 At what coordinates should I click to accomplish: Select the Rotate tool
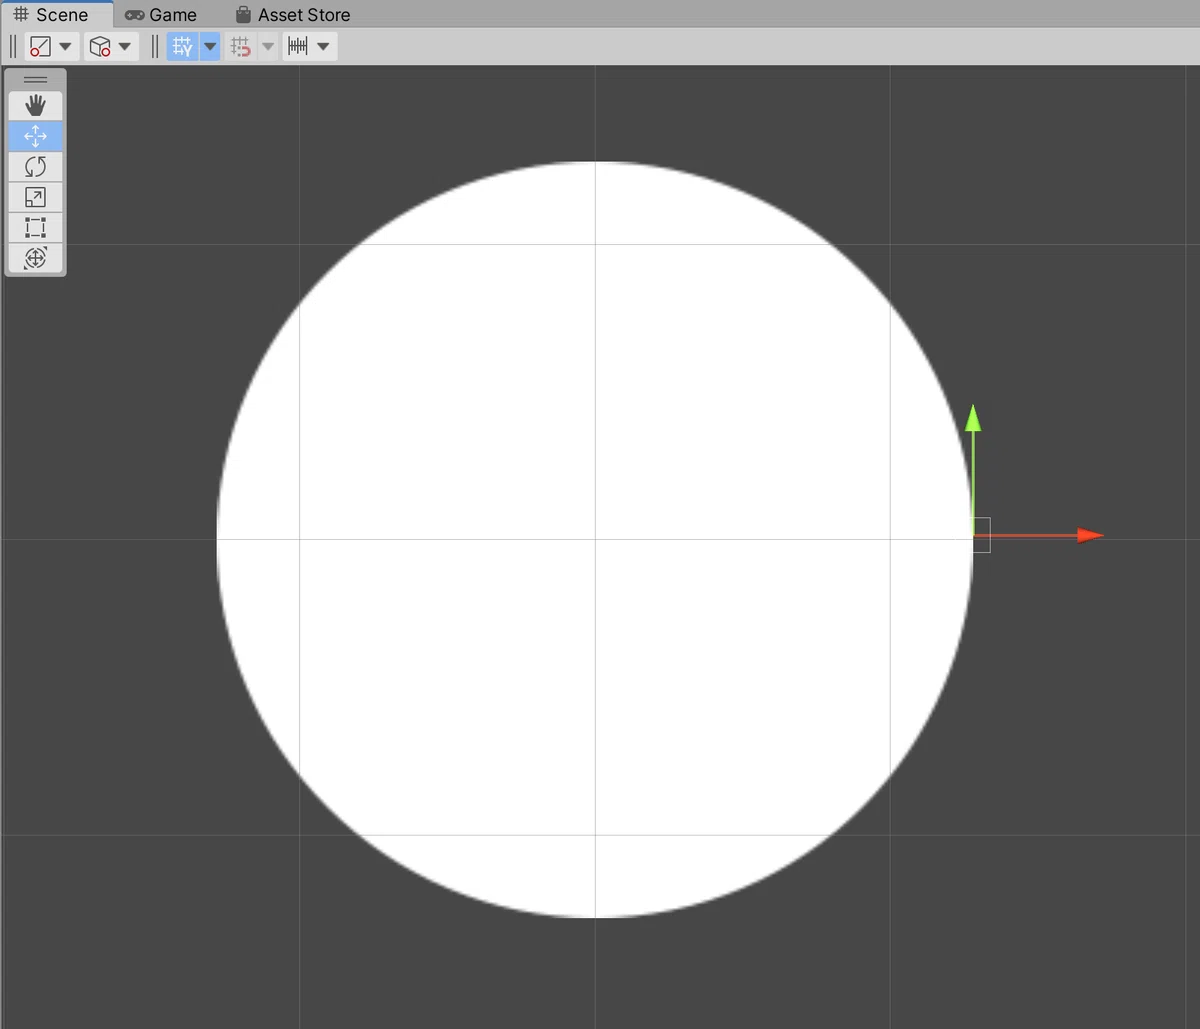35,167
